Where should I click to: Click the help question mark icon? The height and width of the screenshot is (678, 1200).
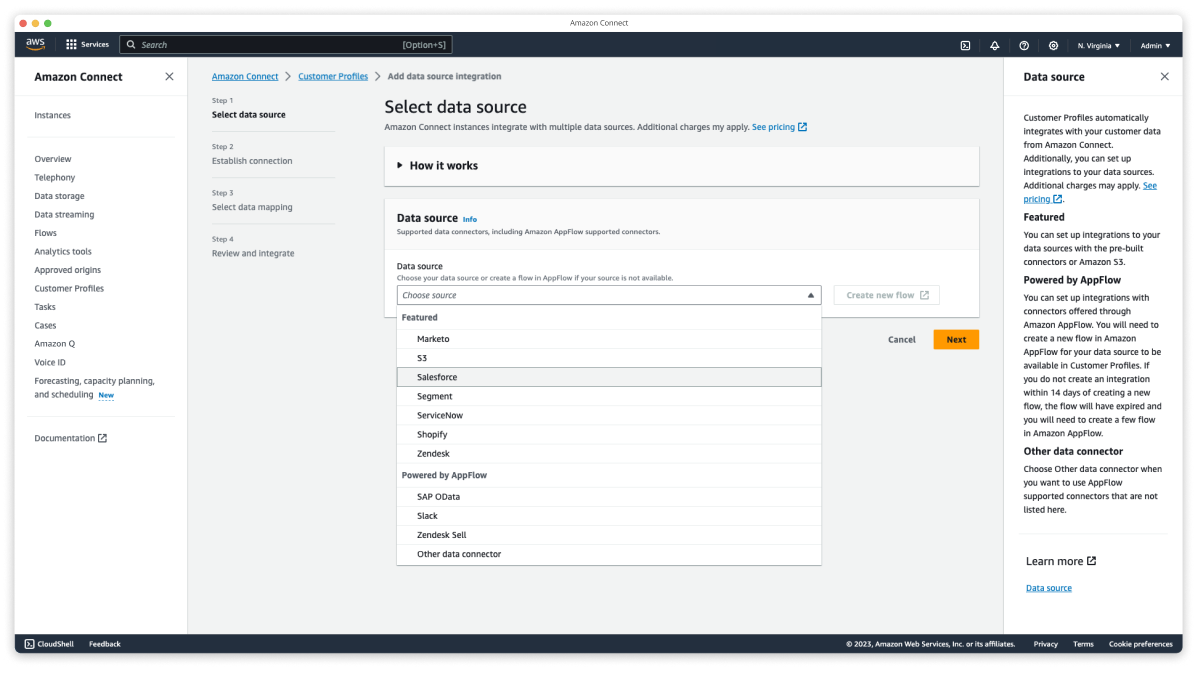point(1024,45)
